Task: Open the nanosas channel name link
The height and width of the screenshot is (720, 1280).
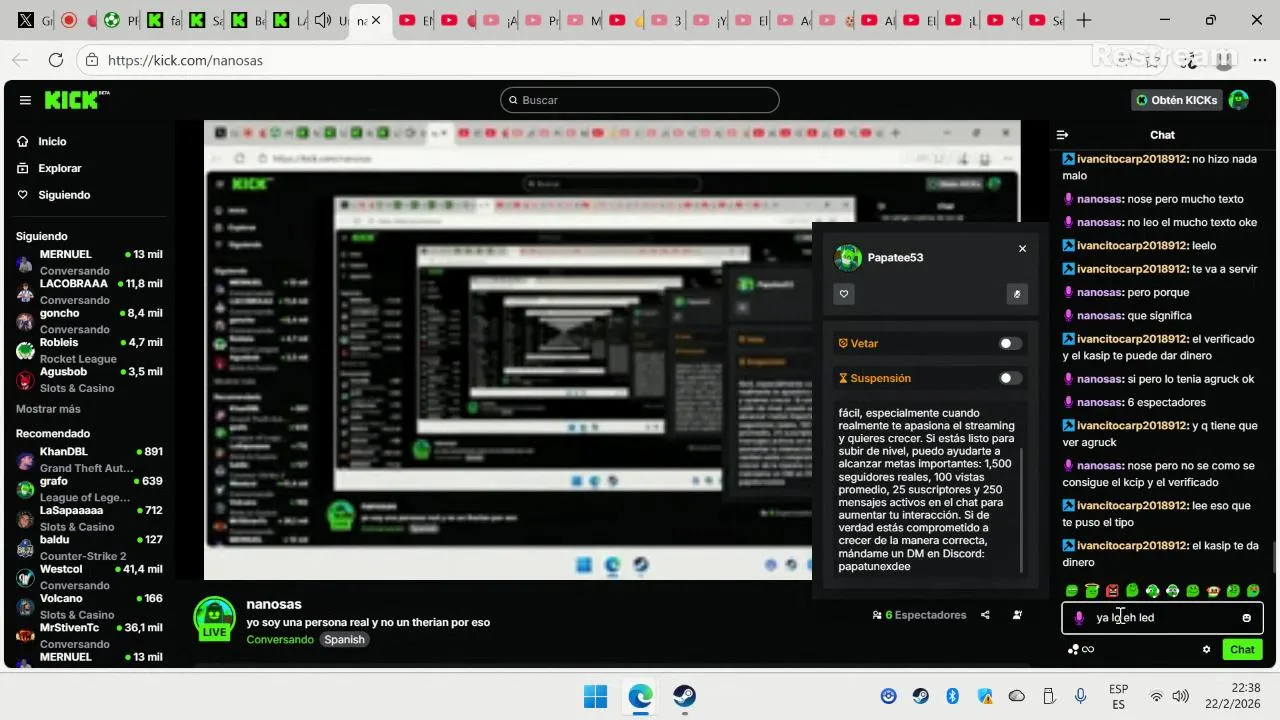Action: (x=274, y=604)
